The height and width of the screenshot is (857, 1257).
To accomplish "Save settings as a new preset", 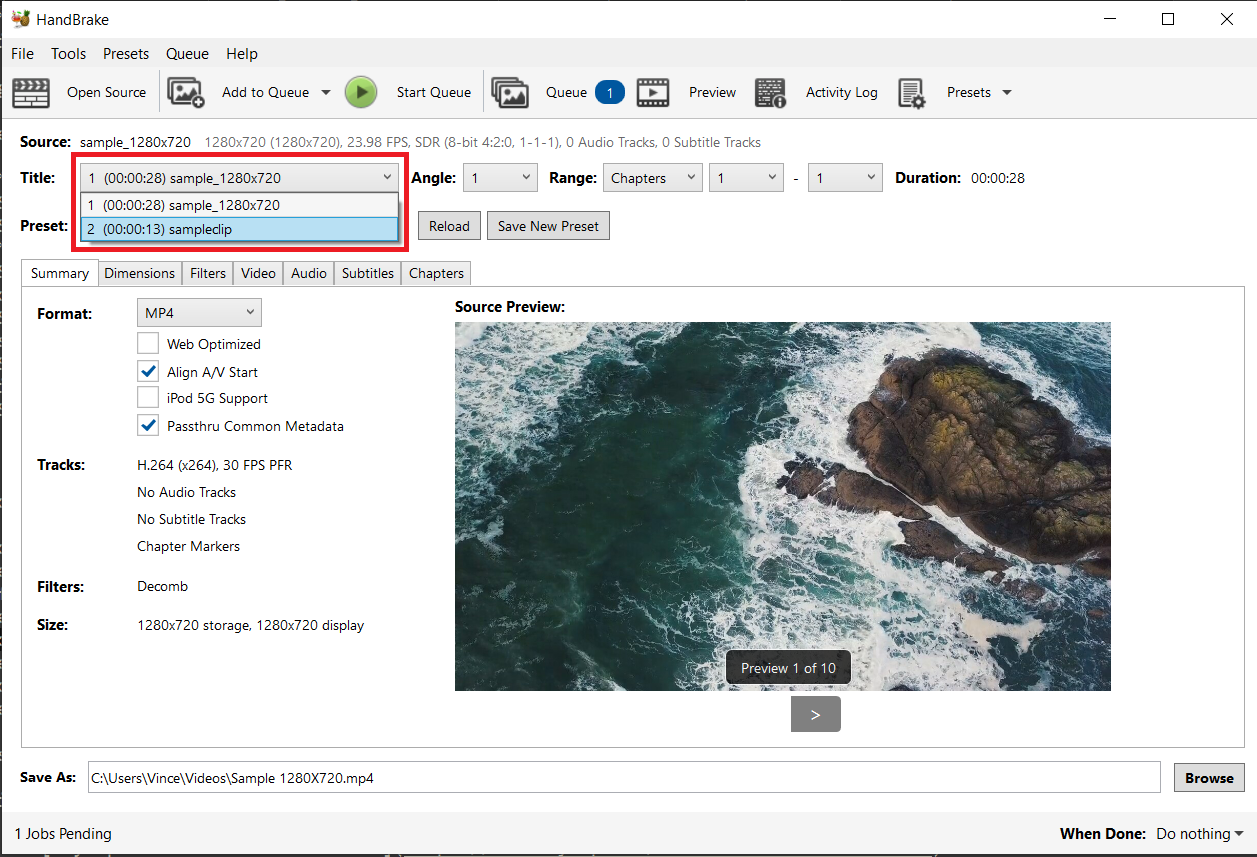I will point(548,225).
